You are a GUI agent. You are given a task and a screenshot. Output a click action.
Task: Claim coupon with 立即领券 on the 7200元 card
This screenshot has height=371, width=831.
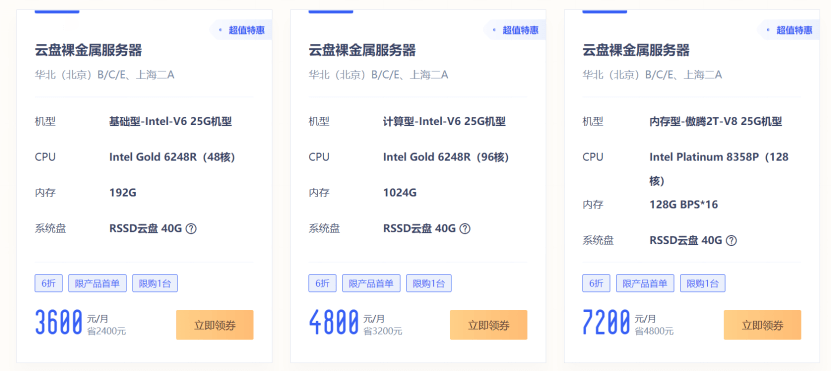[x=763, y=325]
